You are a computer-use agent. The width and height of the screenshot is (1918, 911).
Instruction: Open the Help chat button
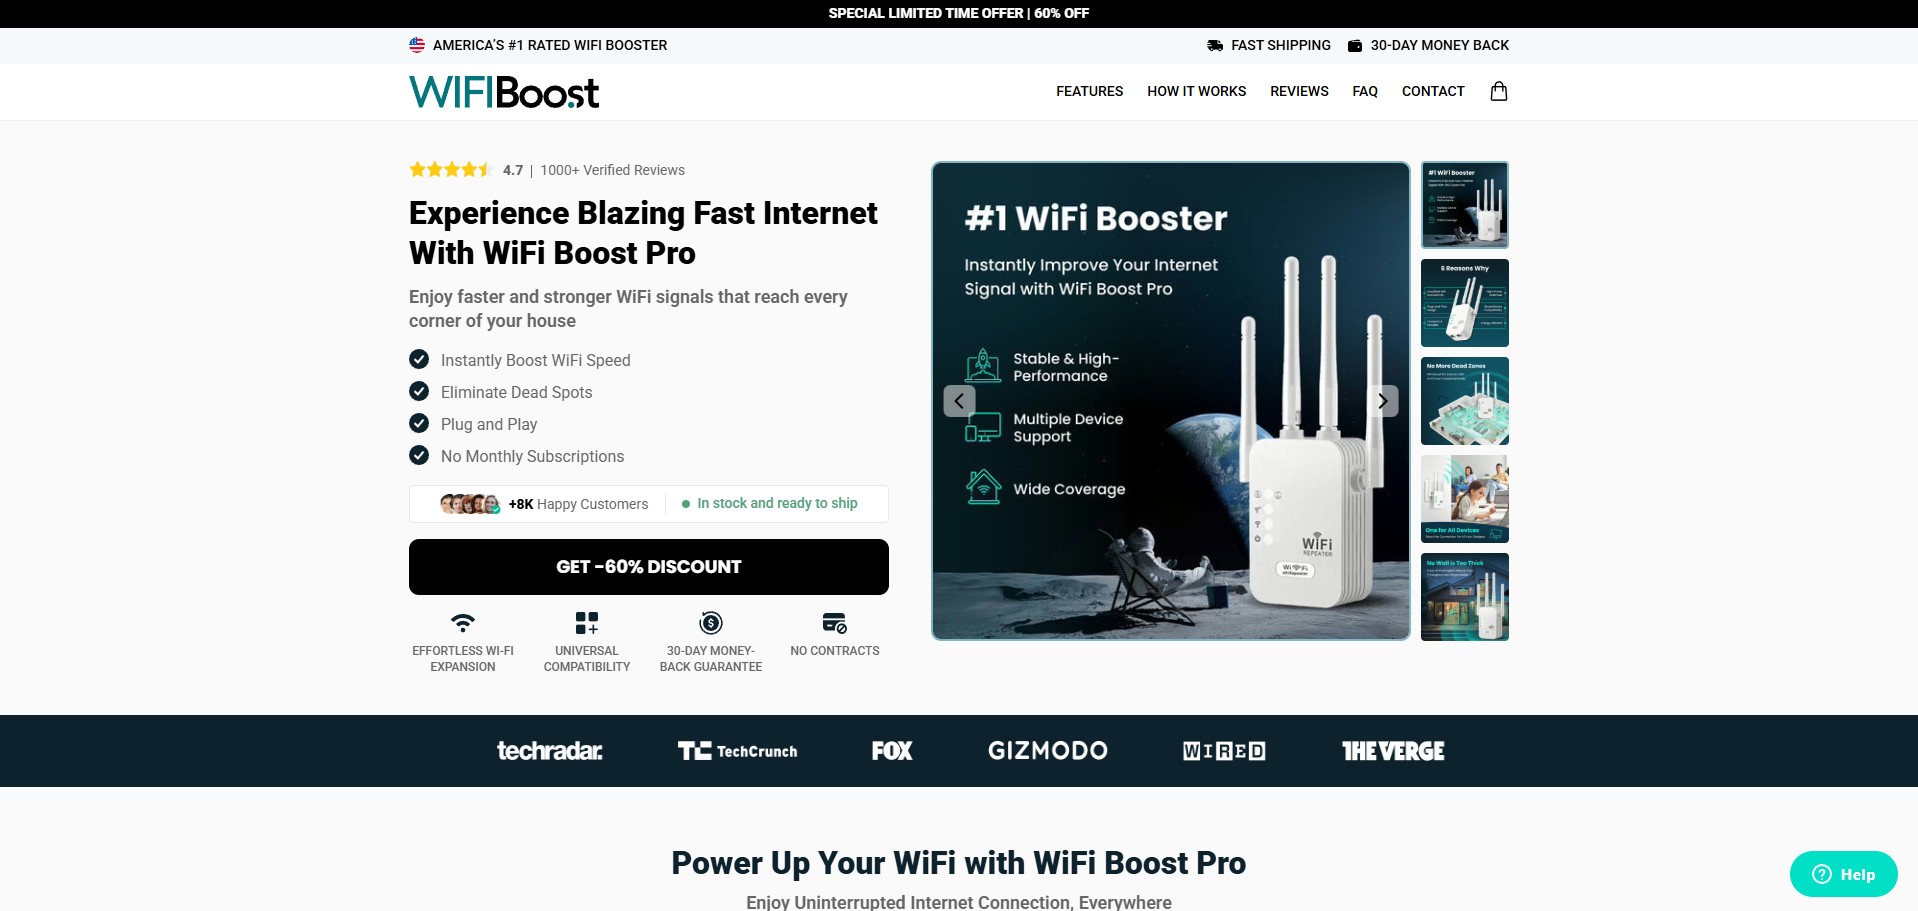(x=1843, y=874)
